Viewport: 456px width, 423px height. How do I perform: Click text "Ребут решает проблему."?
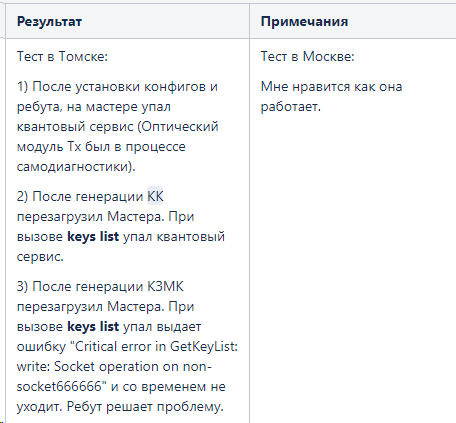(145, 406)
